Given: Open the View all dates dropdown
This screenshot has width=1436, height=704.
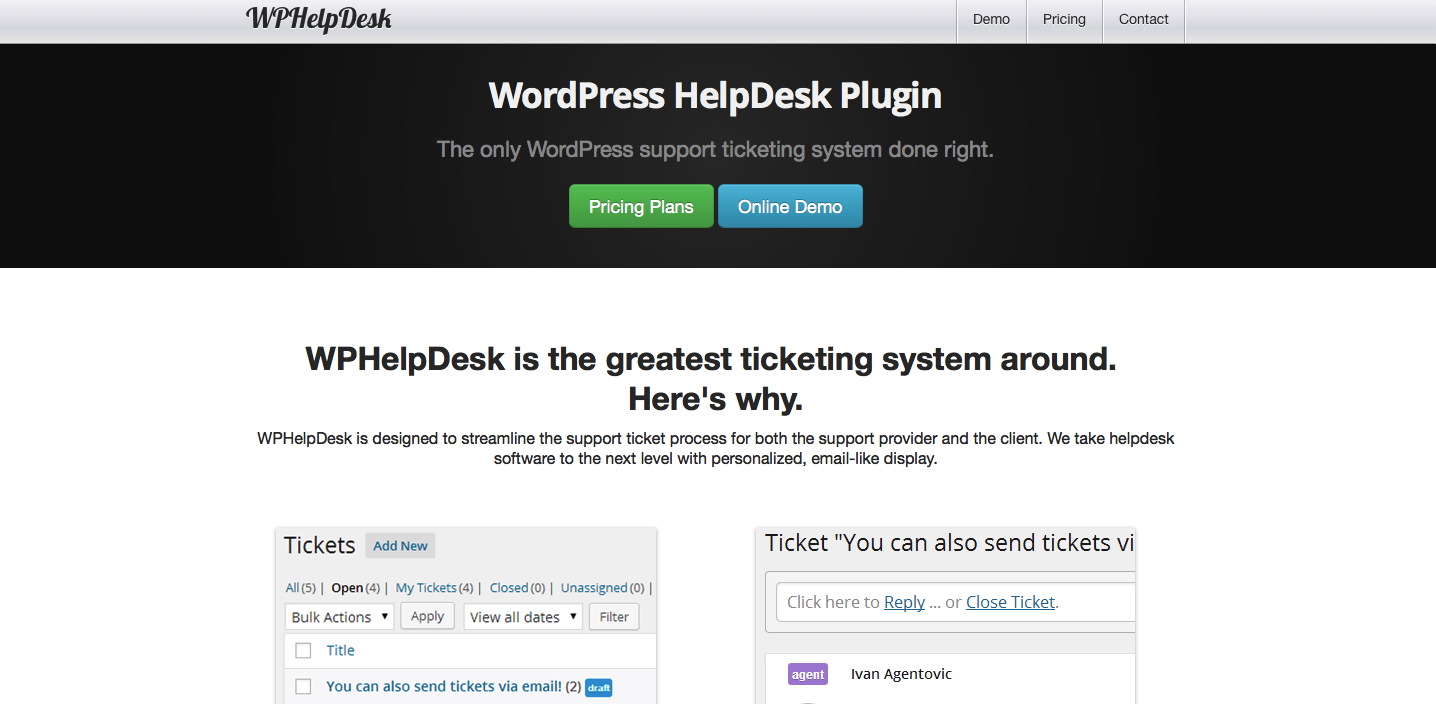Looking at the screenshot, I should tap(523, 617).
